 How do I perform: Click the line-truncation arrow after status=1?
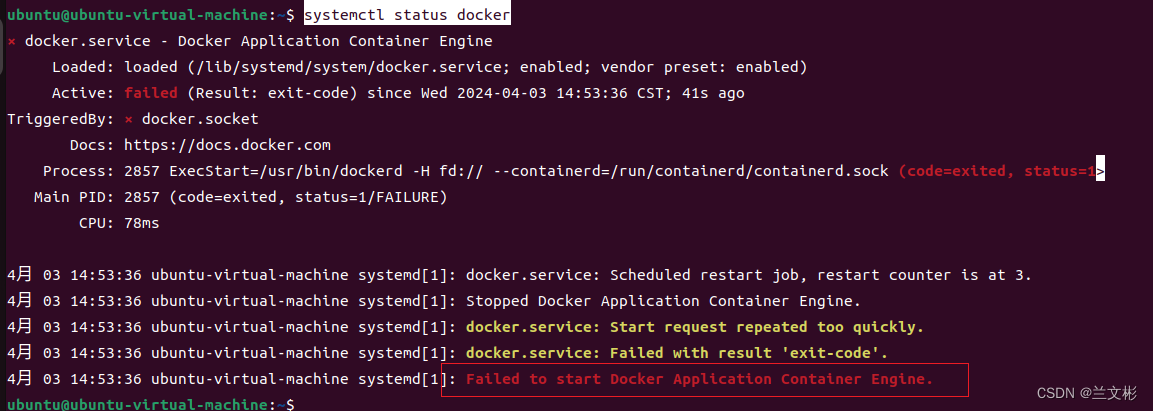(1100, 171)
